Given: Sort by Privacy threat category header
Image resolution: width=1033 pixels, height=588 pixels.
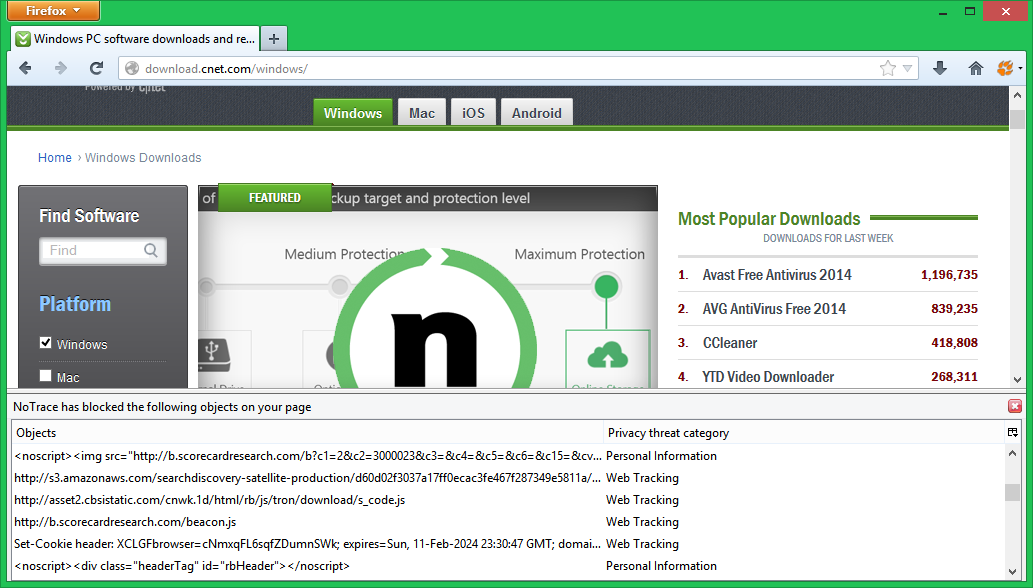Looking at the screenshot, I should coord(803,433).
